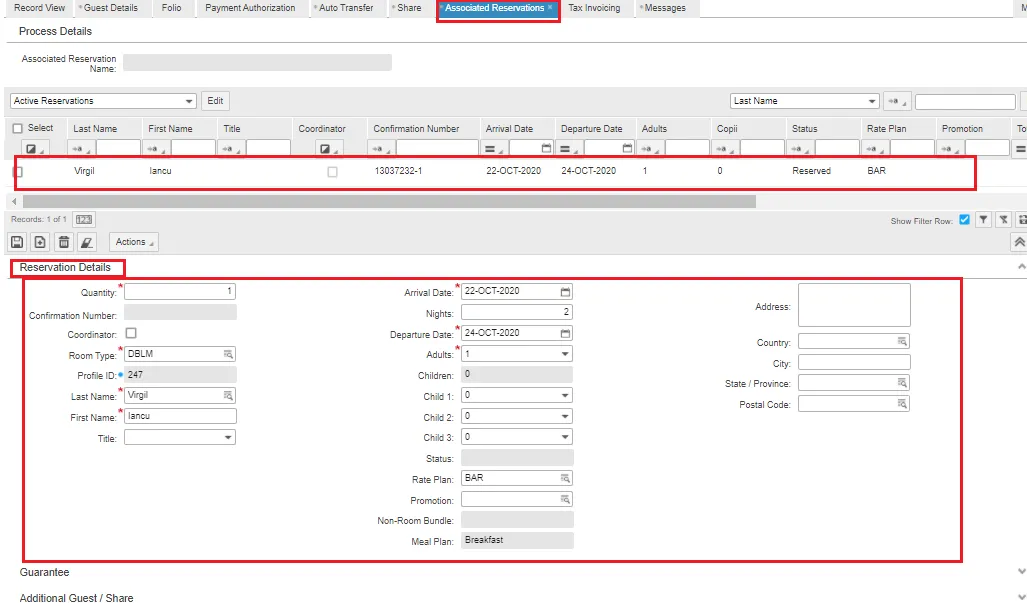The image size is (1027, 603).
Task: Open the Last Name lookup in Reservation Details
Action: (228, 395)
